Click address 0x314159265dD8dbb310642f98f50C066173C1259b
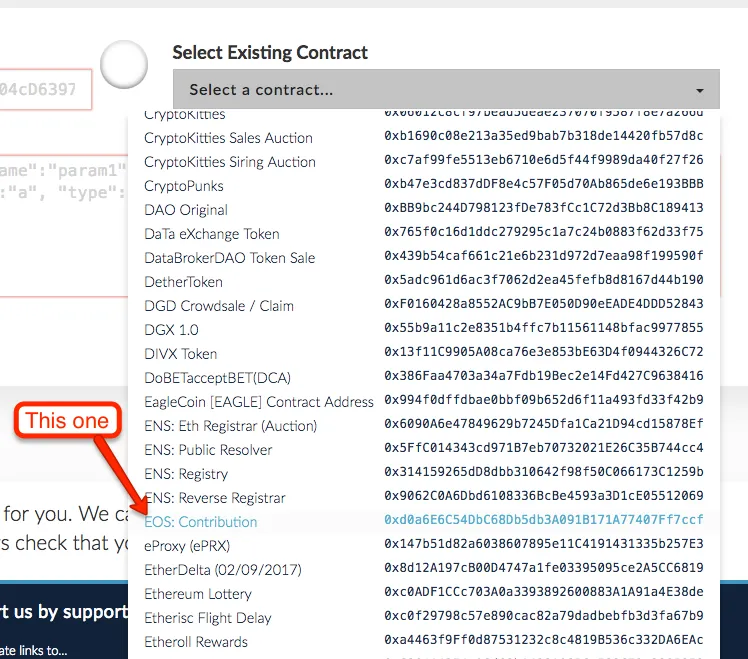The height and width of the screenshot is (659, 748). click(x=544, y=471)
